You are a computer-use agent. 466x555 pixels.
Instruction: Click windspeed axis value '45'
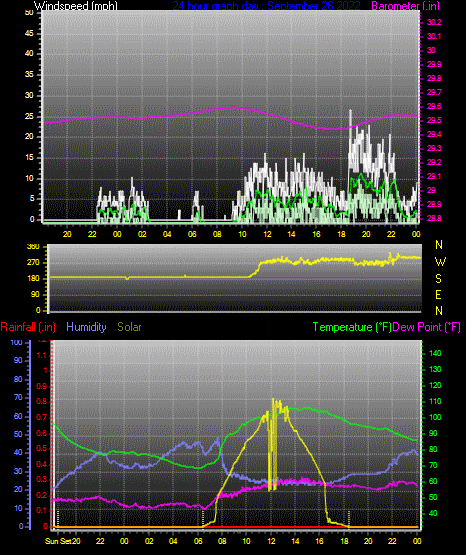point(29,34)
